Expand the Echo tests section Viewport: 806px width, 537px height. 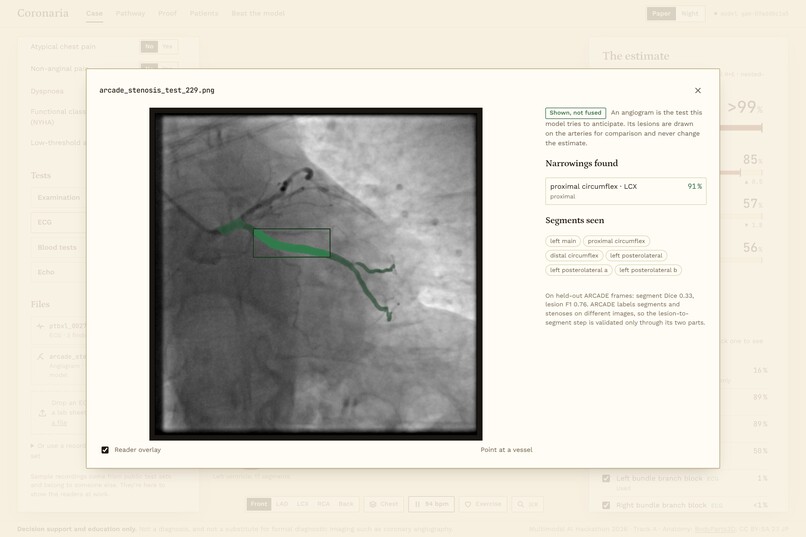click(x=59, y=272)
